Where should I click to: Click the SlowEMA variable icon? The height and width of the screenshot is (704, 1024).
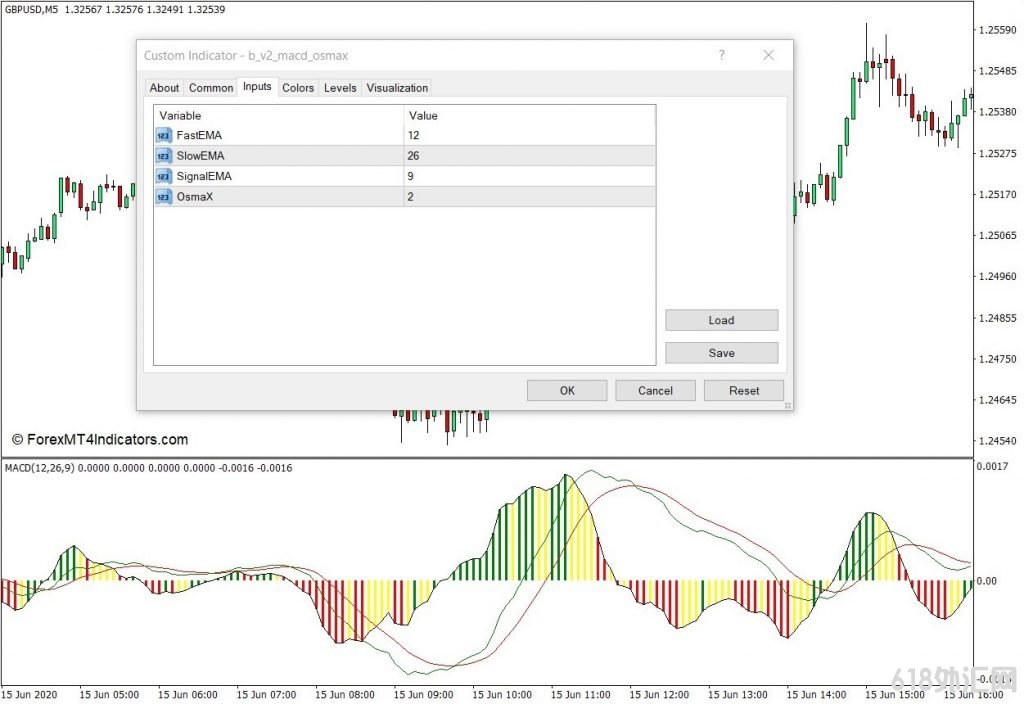click(x=164, y=156)
